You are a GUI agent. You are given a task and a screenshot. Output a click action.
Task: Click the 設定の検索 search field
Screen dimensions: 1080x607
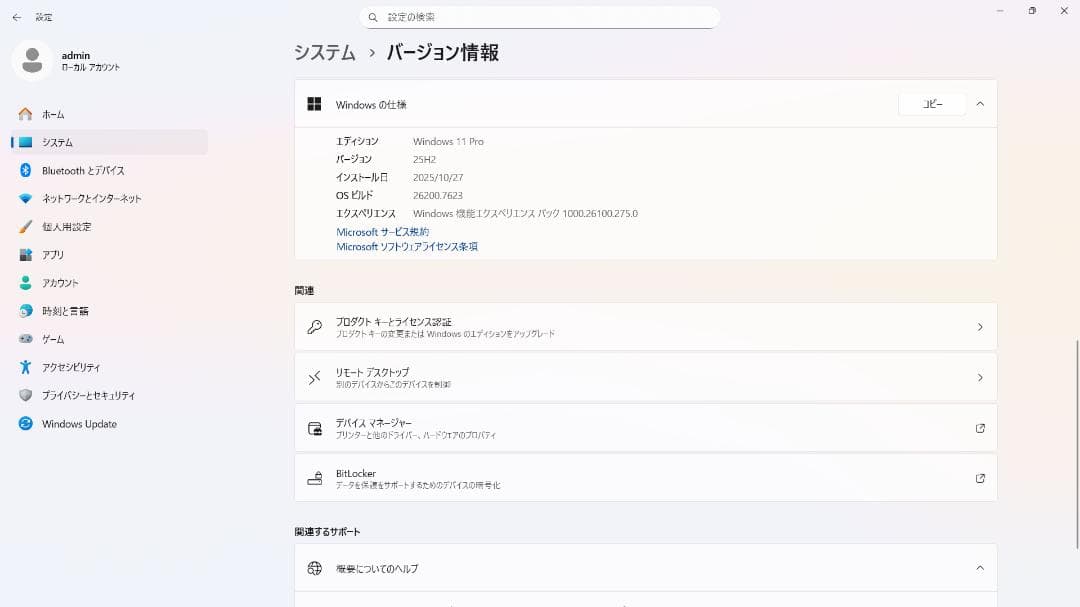[x=540, y=16]
